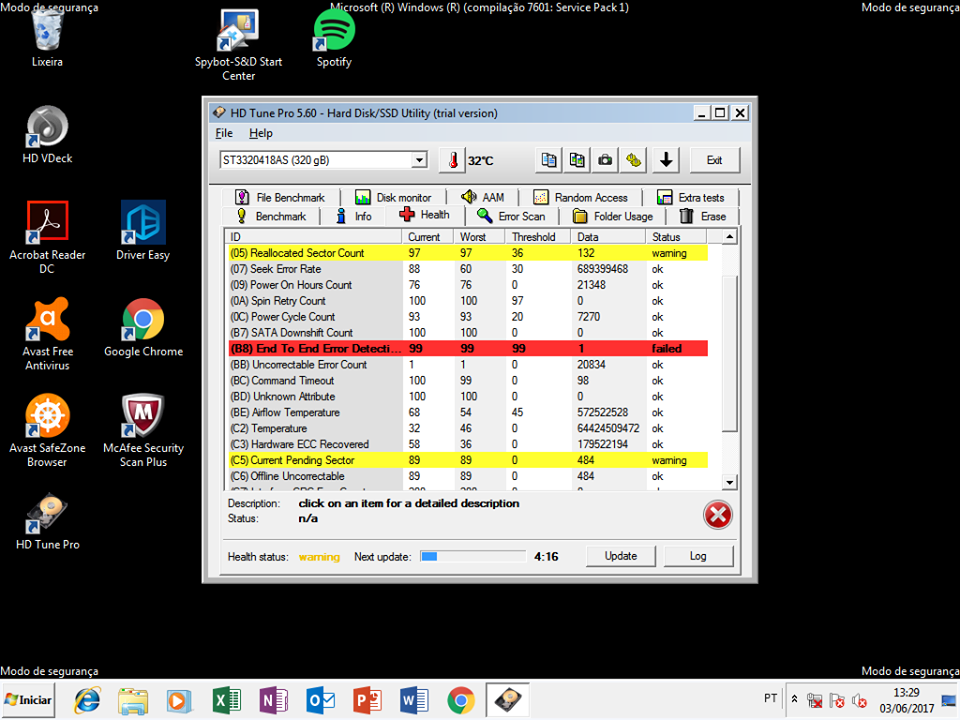Click the health list scrollbar down arrow

point(729,482)
